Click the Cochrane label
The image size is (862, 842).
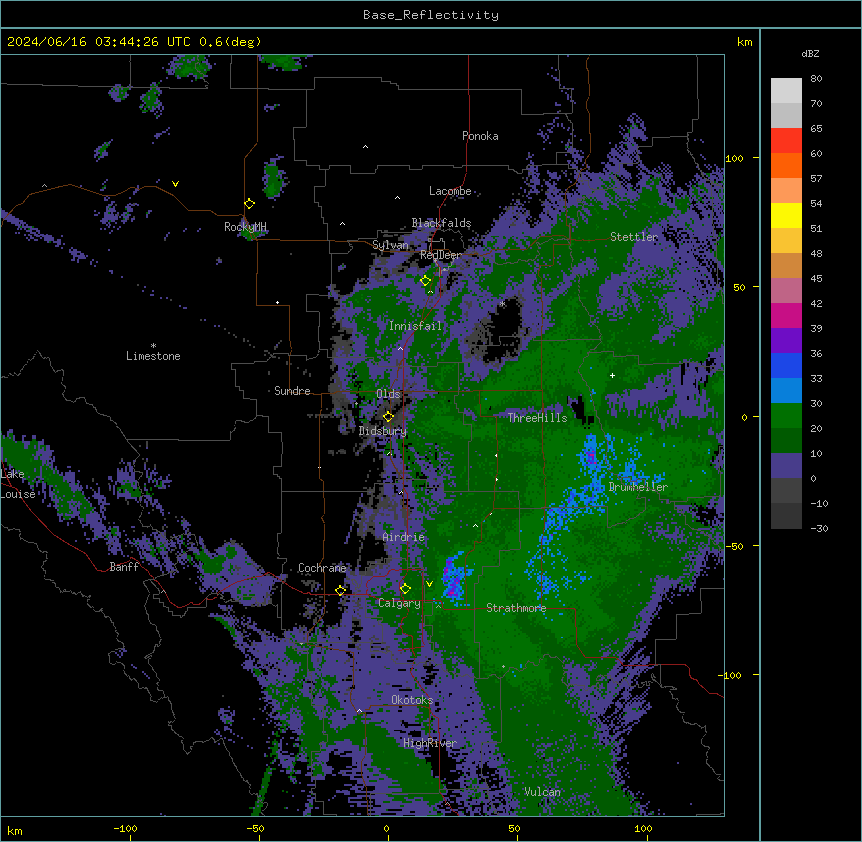click(322, 568)
